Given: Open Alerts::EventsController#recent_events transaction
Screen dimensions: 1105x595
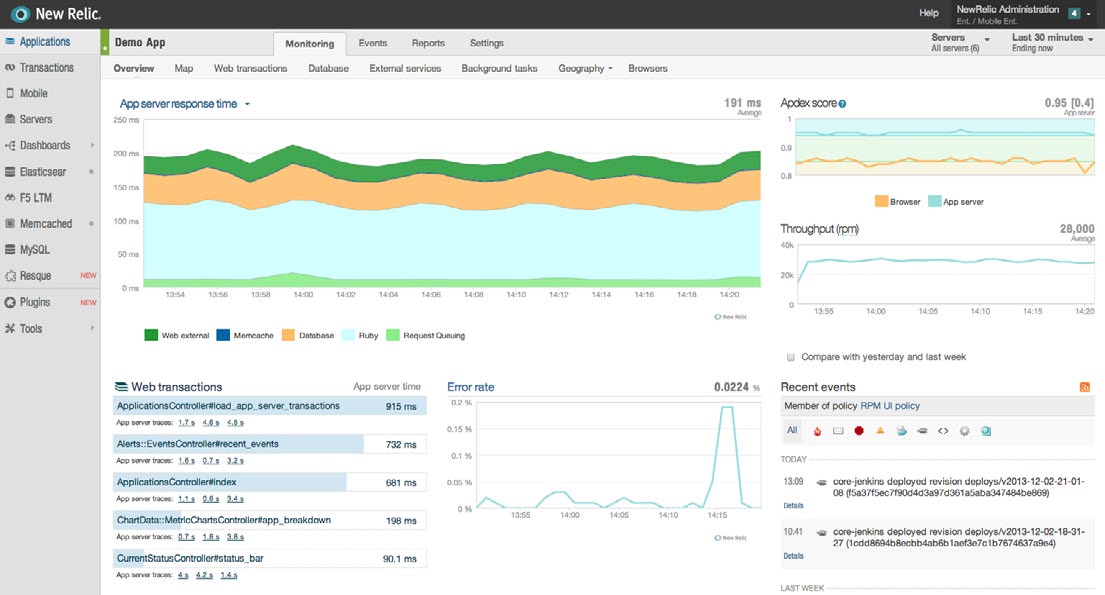Looking at the screenshot, I should [197, 444].
